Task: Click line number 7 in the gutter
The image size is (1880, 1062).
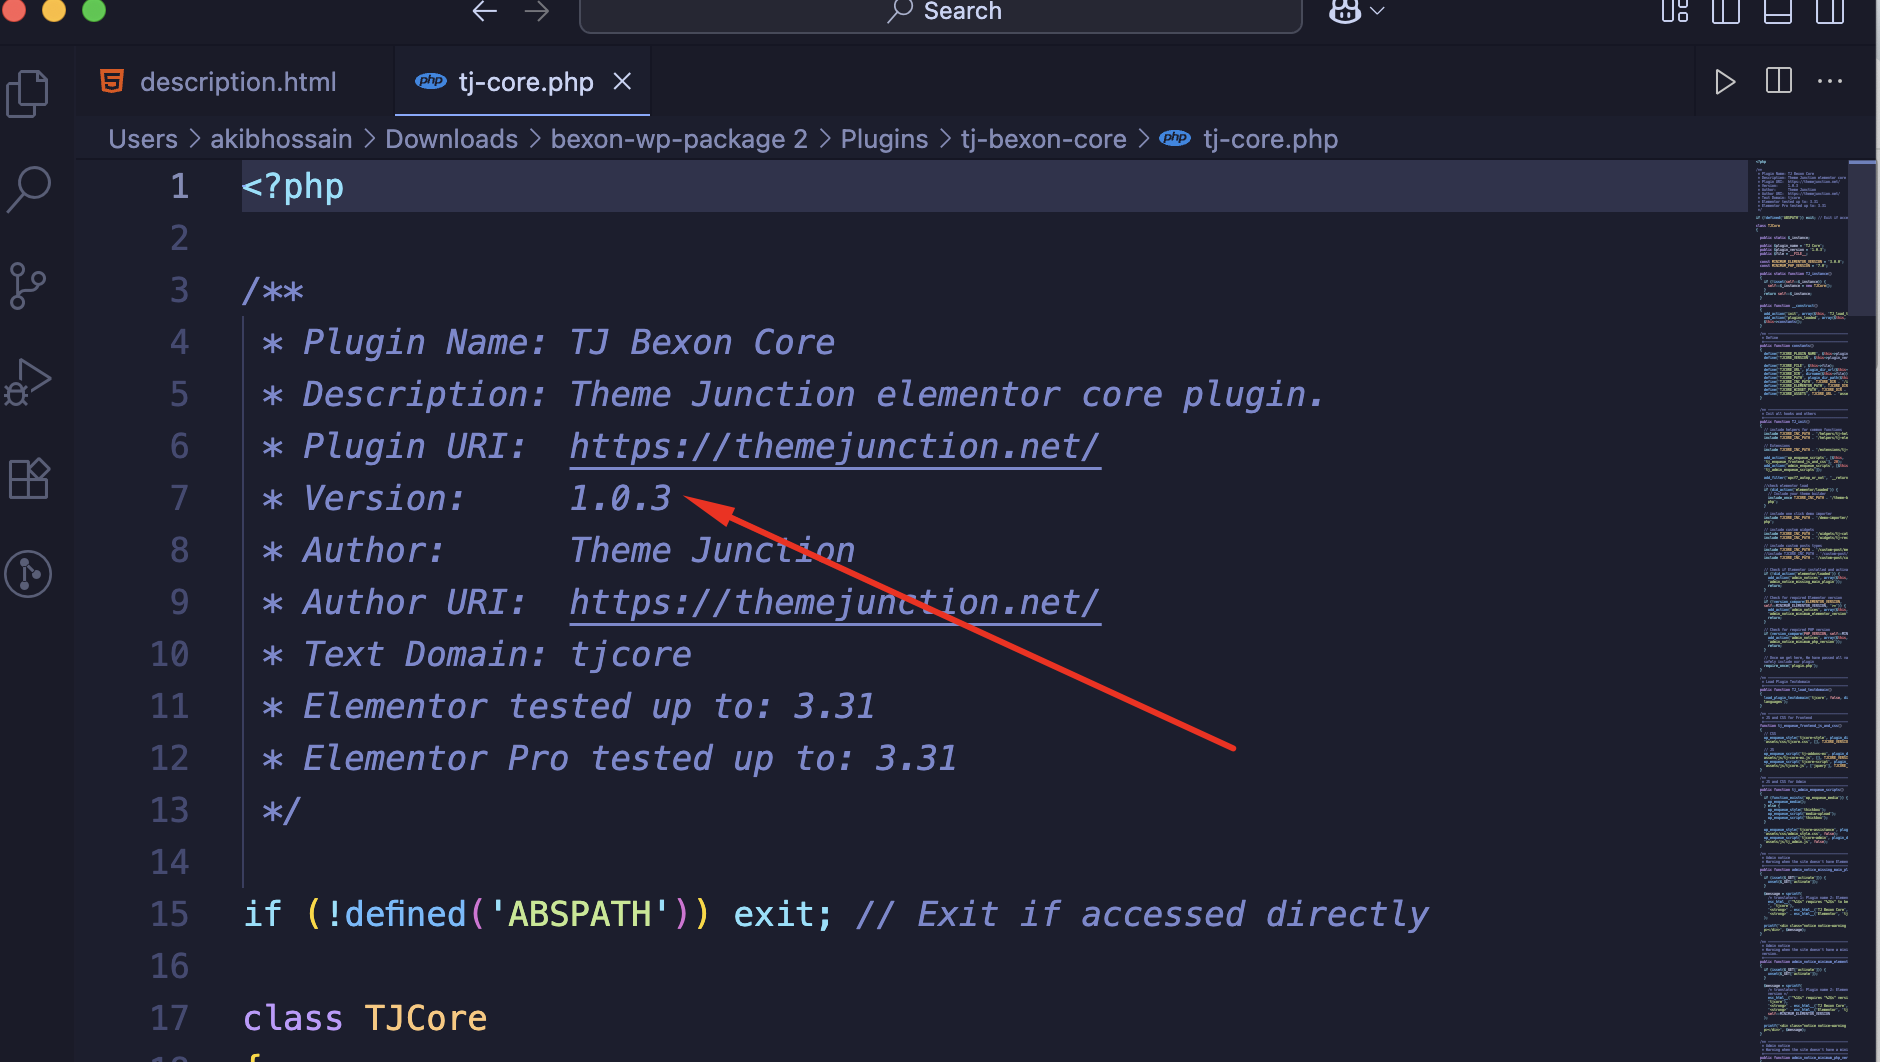Action: (179, 498)
